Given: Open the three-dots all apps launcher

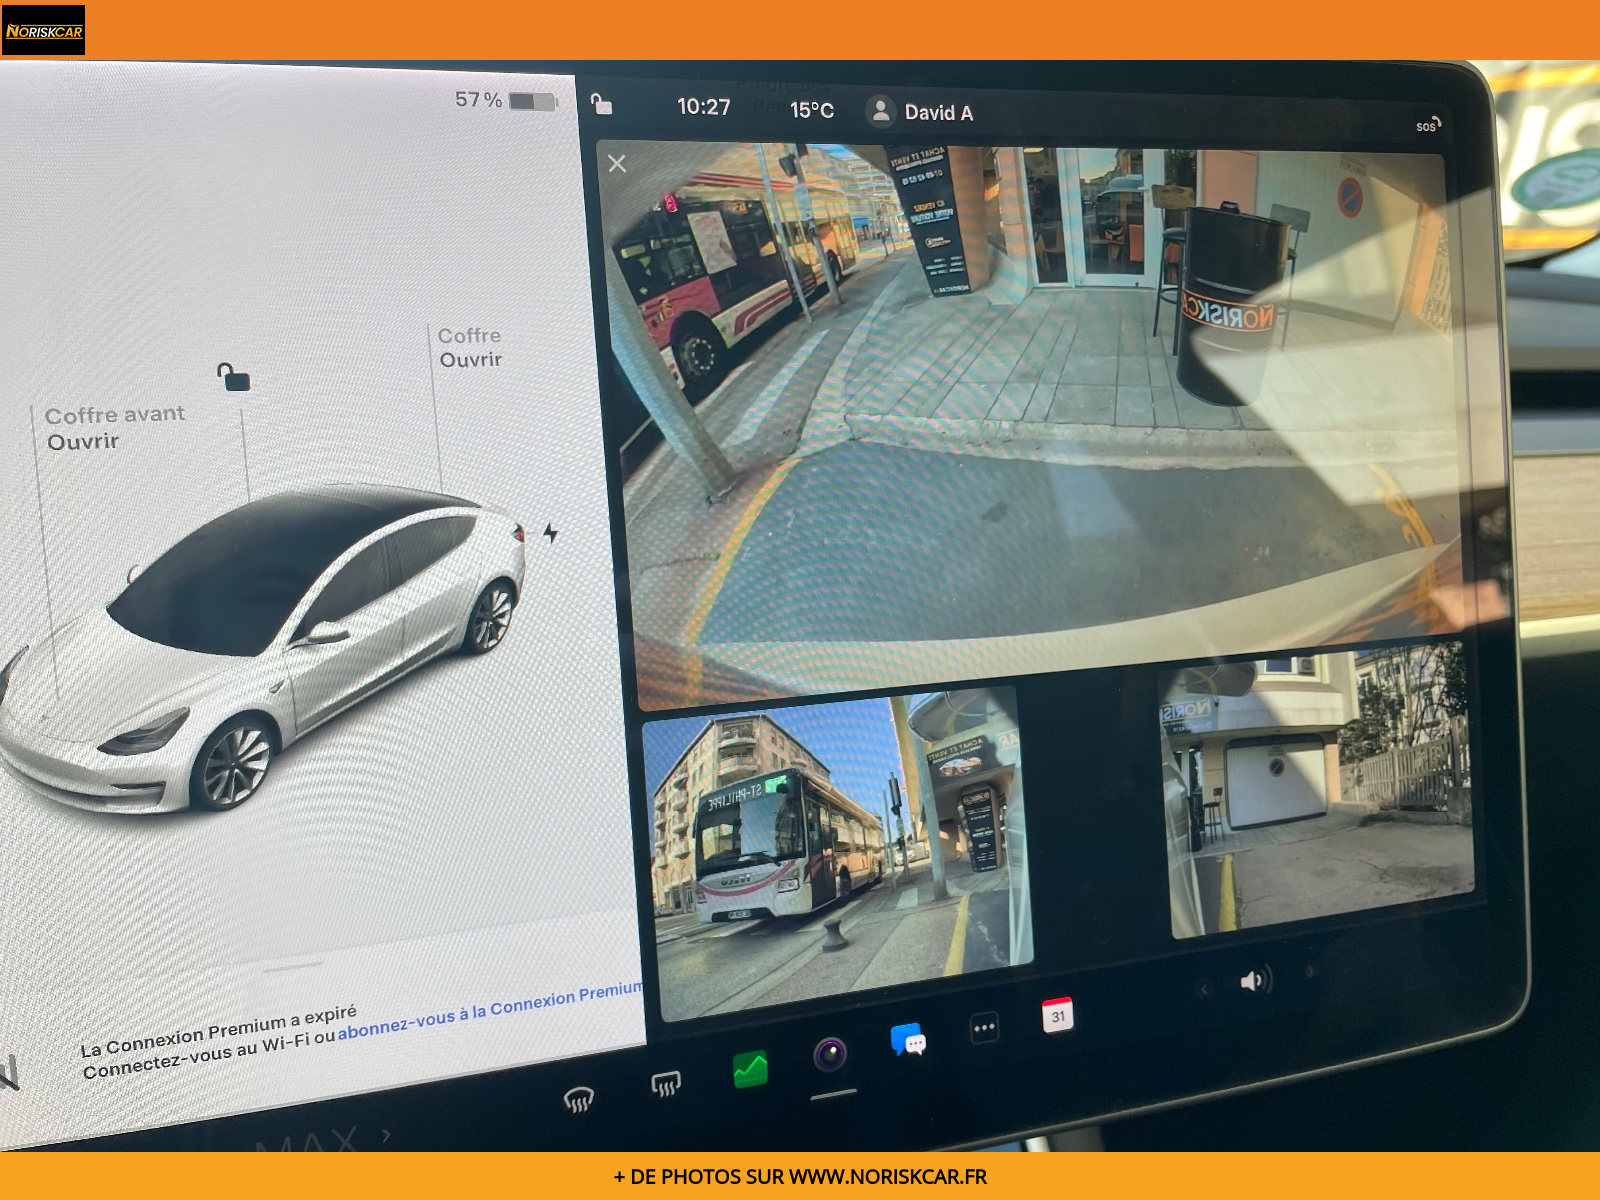Looking at the screenshot, I should coord(984,1027).
